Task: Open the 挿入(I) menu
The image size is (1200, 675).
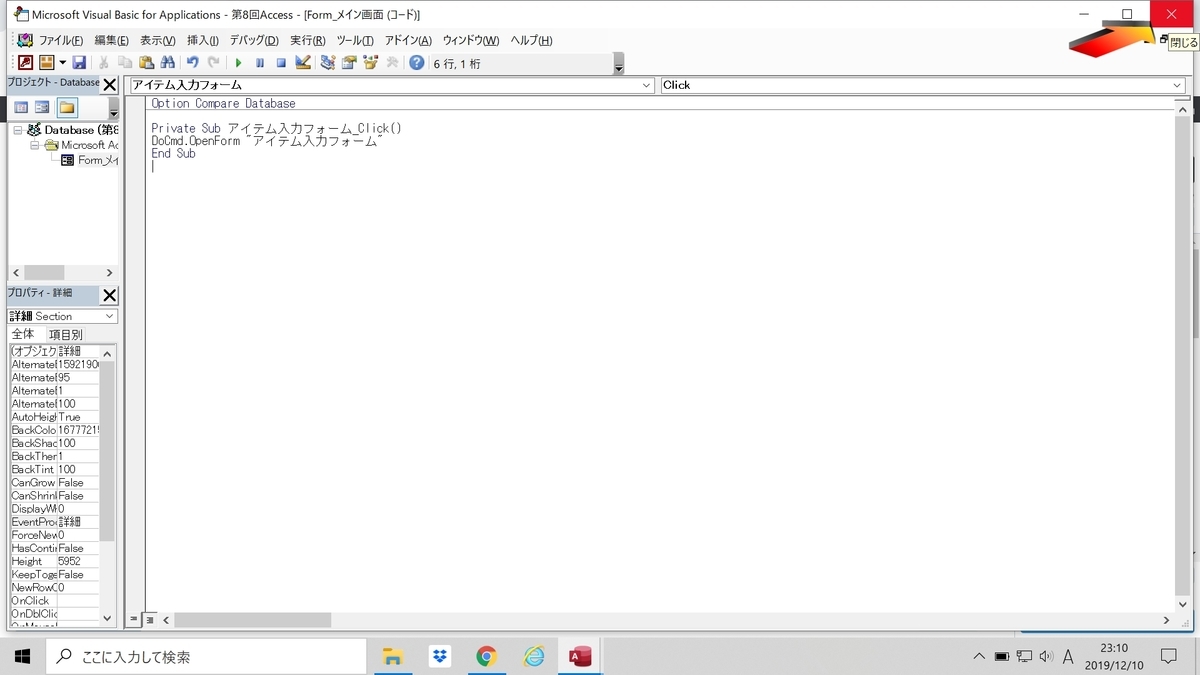Action: pyautogui.click(x=202, y=40)
